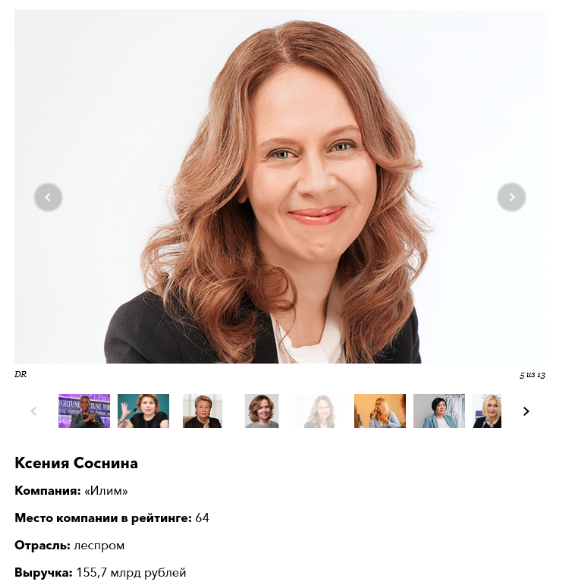Click the 'Отрасль: леспром' line
This screenshot has width=578, height=587.
pos(69,545)
